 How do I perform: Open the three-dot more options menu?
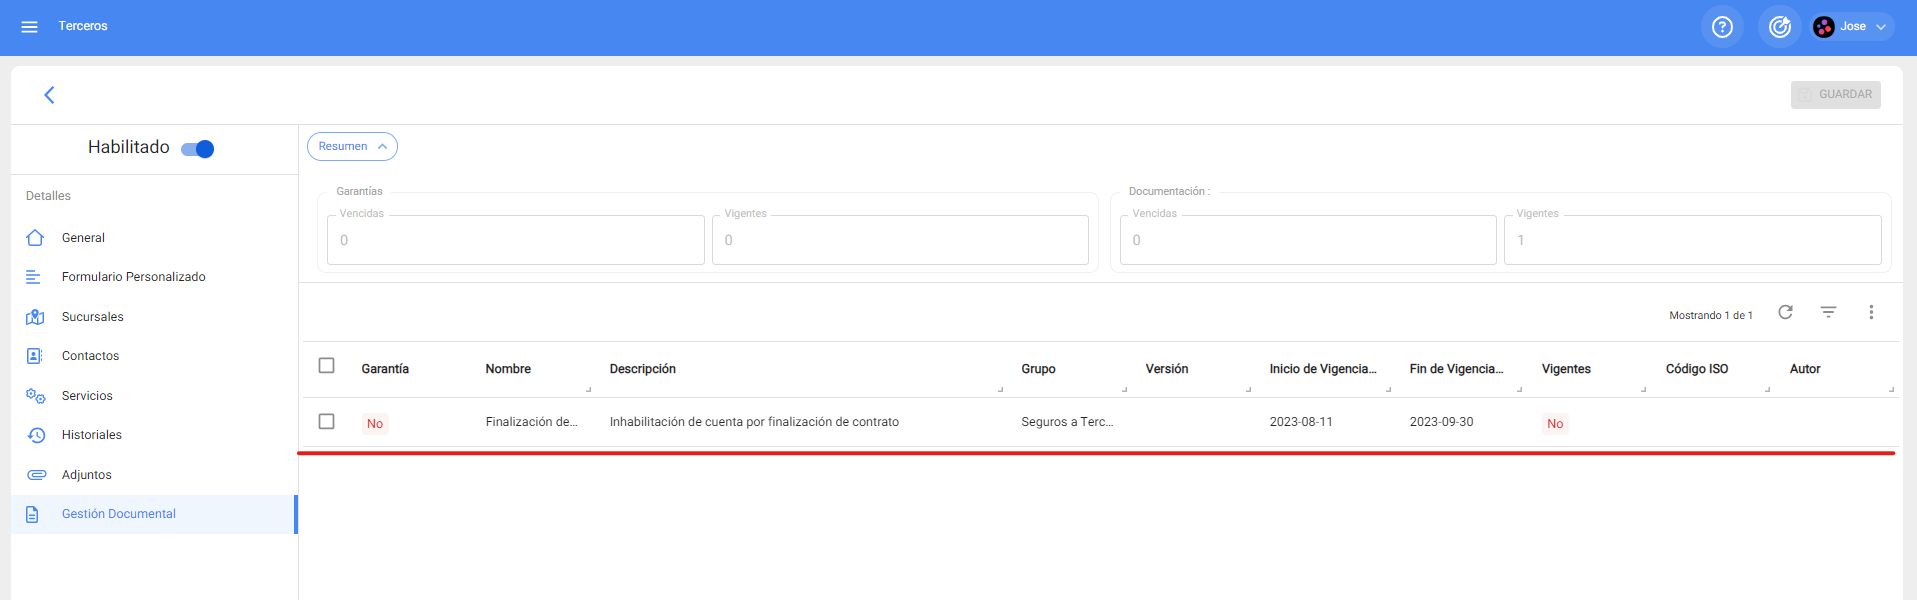pos(1871,313)
